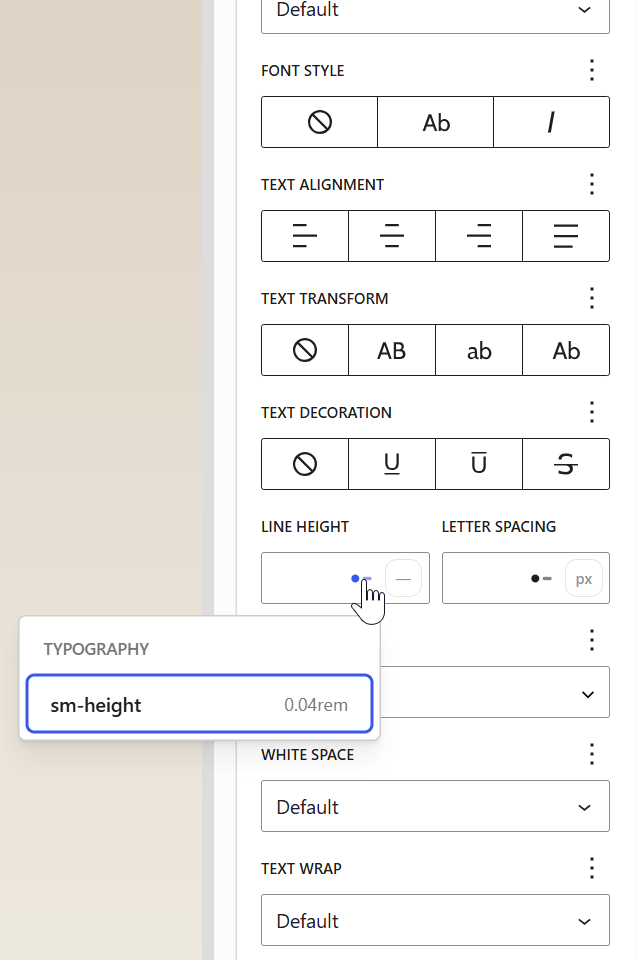636x960 pixels.
Task: Change Line Height unit selector
Action: tap(403, 579)
